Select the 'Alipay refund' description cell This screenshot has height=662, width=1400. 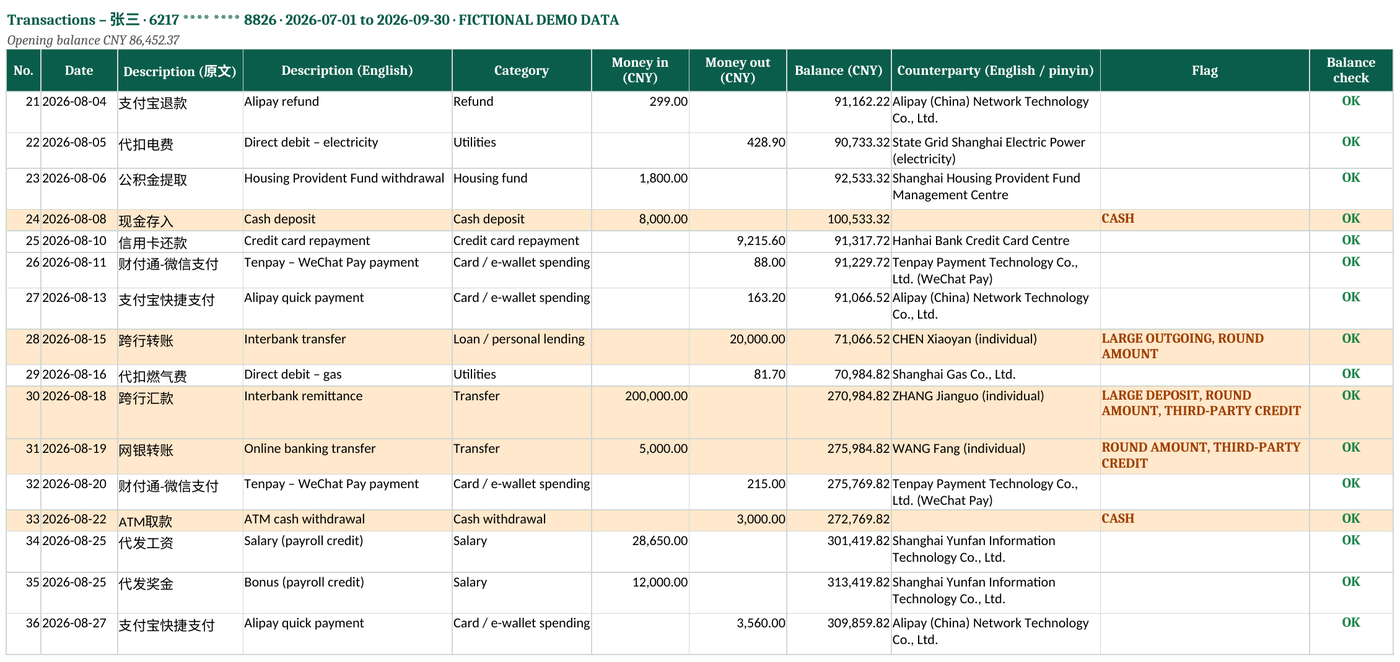347,112
